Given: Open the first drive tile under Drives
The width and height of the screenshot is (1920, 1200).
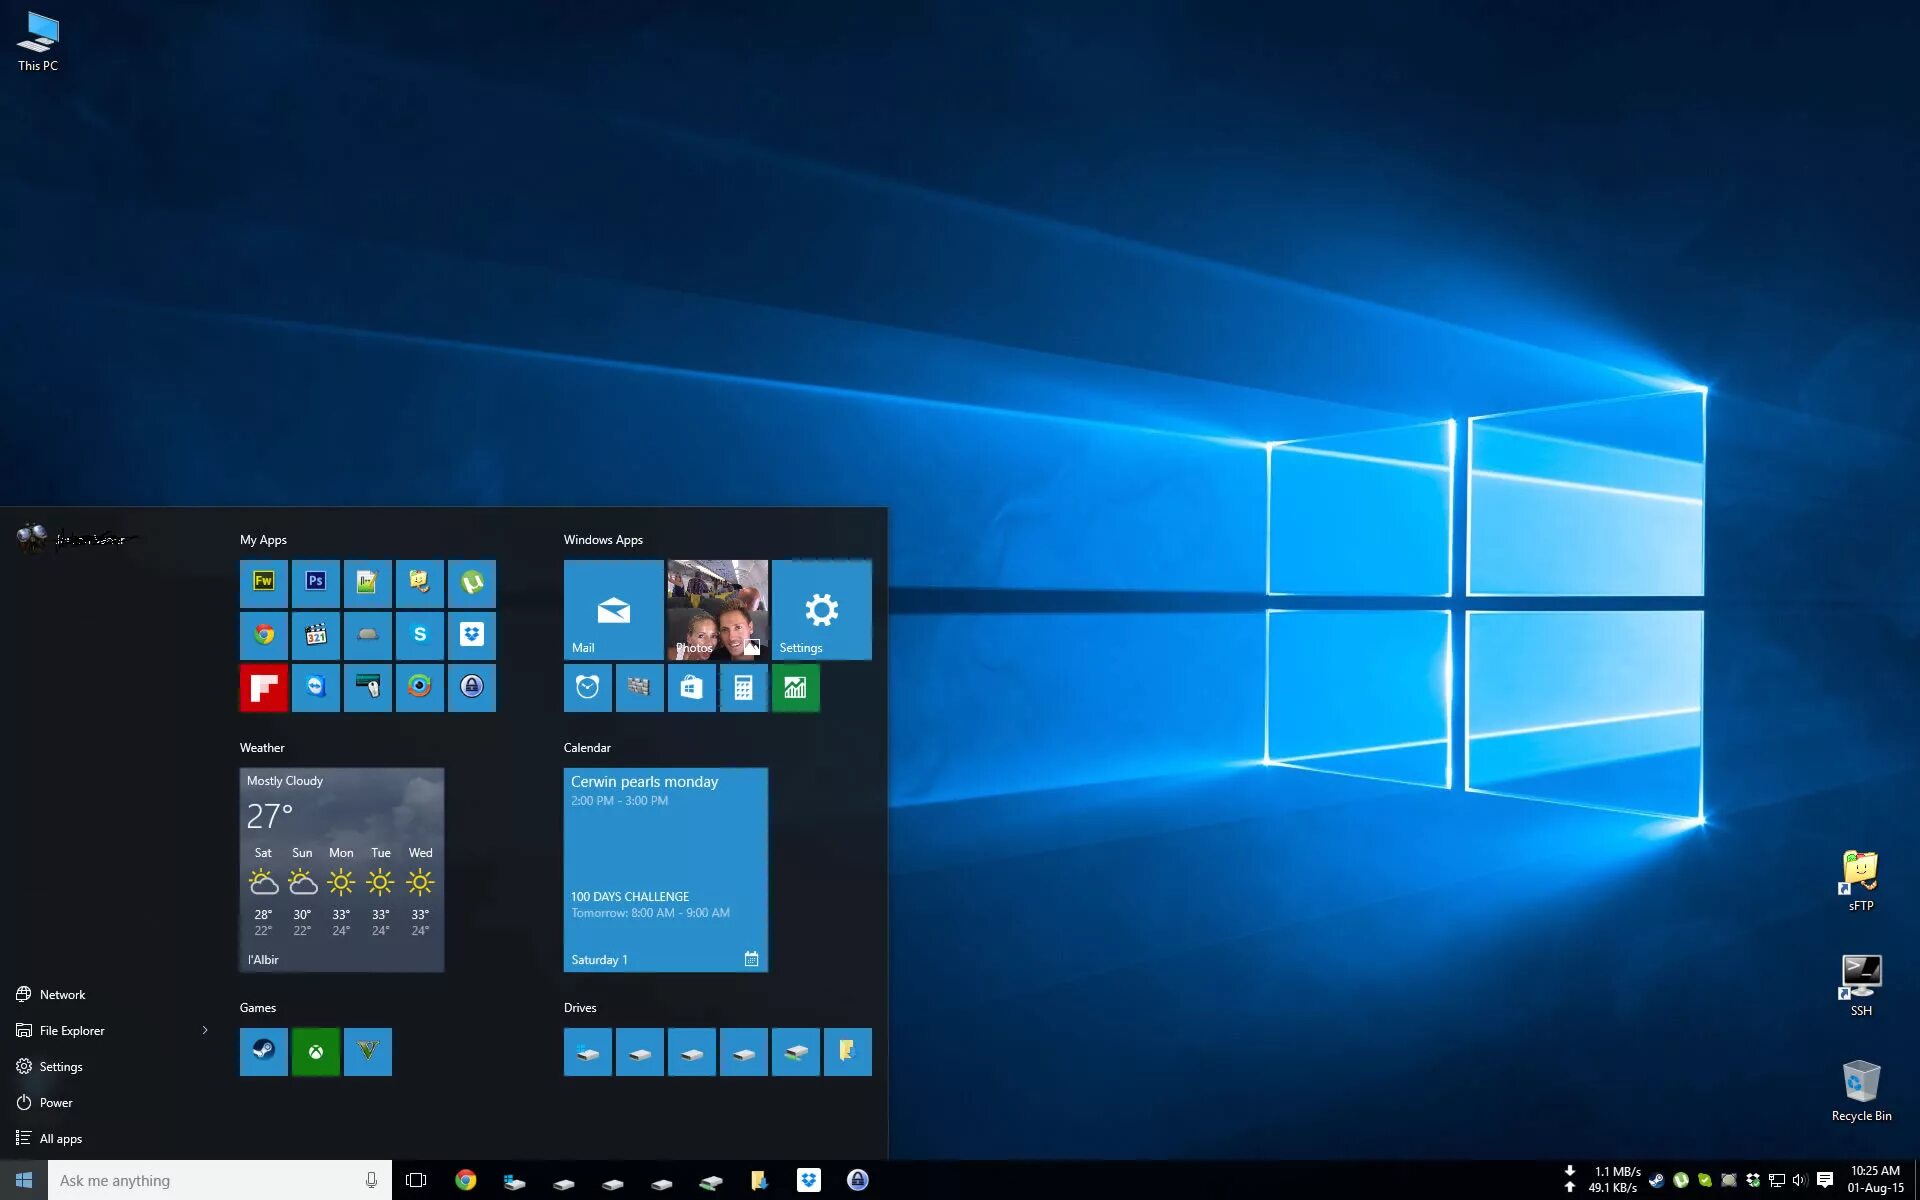Looking at the screenshot, I should click(x=587, y=1051).
